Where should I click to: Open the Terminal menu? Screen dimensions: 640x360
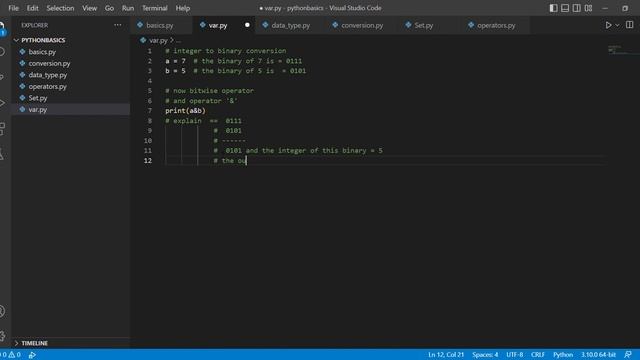pos(155,8)
